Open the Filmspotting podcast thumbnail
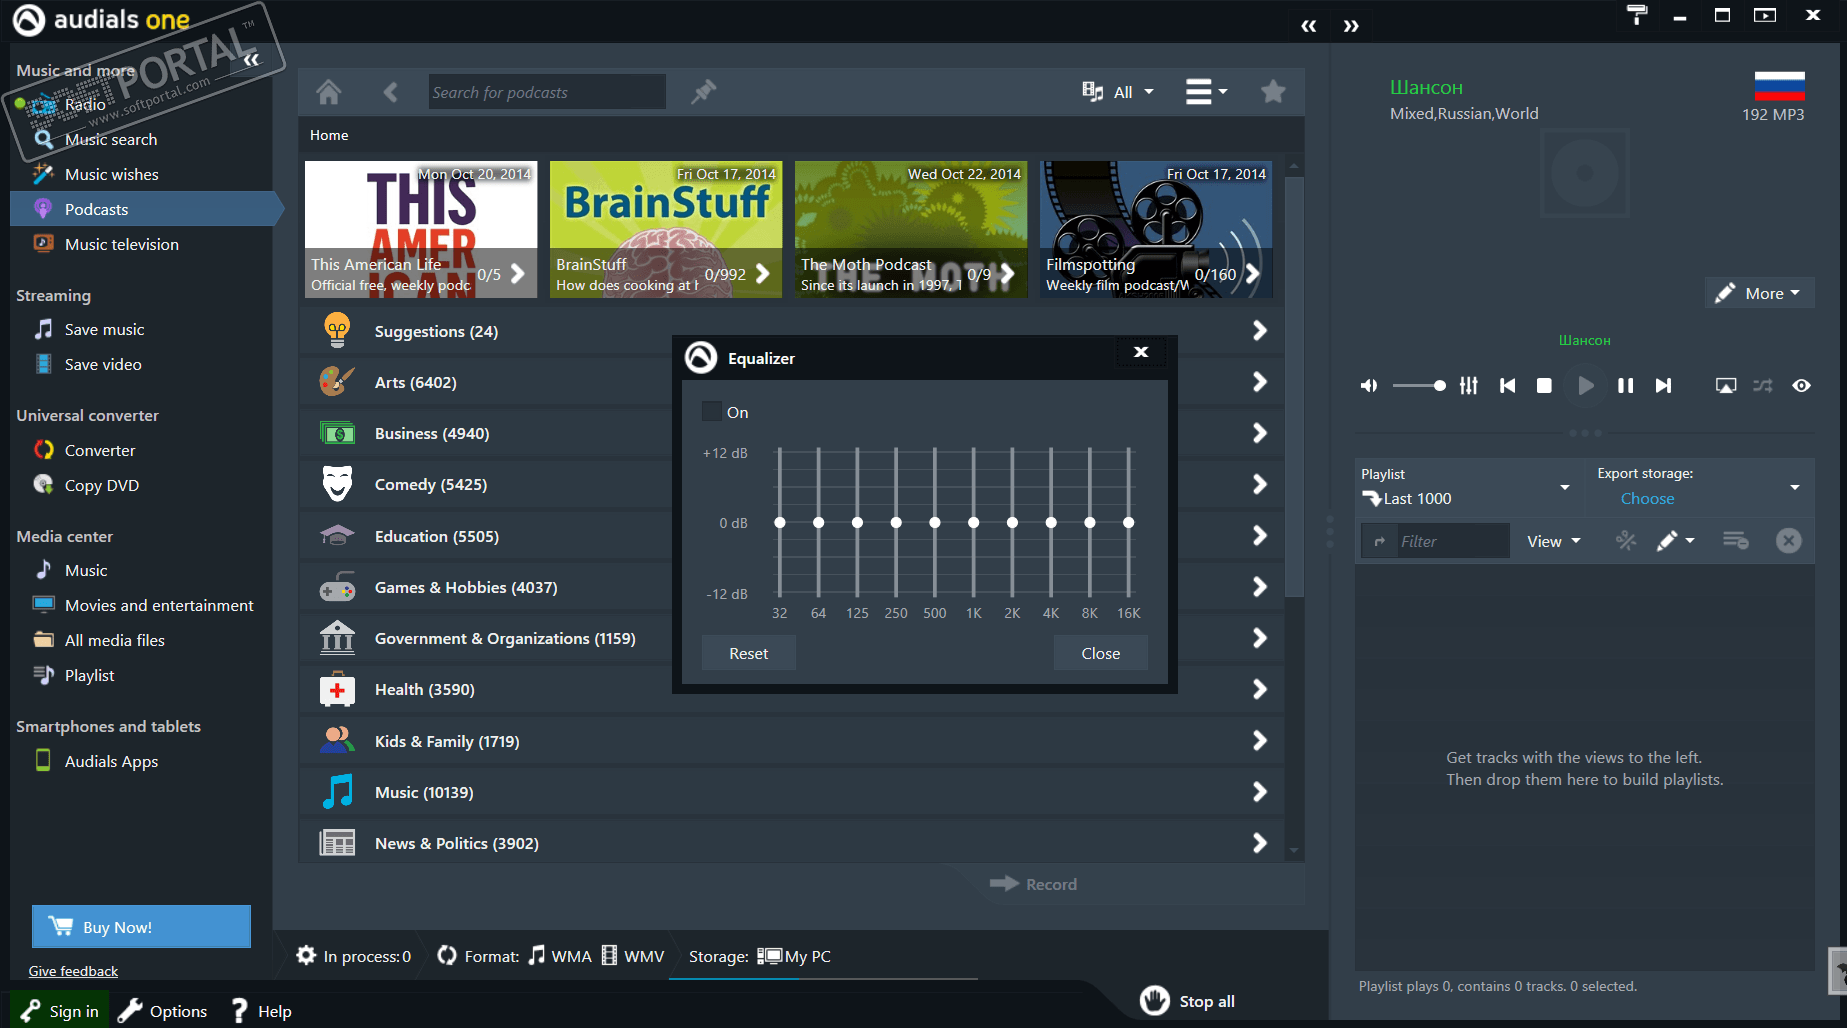Screen dimensions: 1847x1028 pyautogui.click(x=1156, y=229)
